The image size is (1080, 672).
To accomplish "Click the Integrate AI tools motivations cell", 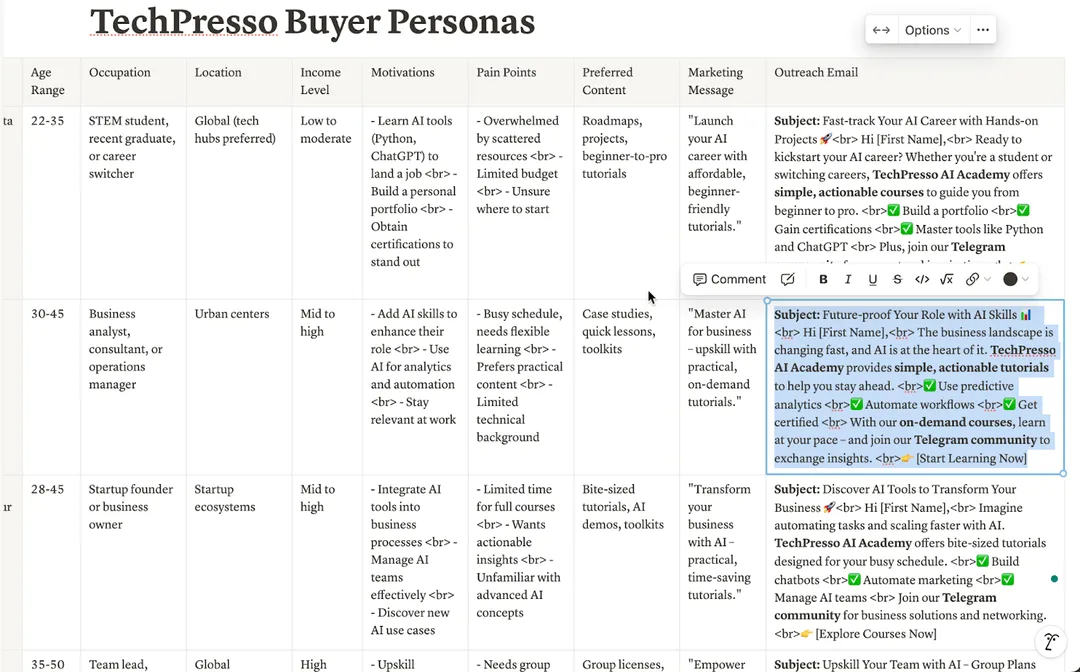I will 415,563.
